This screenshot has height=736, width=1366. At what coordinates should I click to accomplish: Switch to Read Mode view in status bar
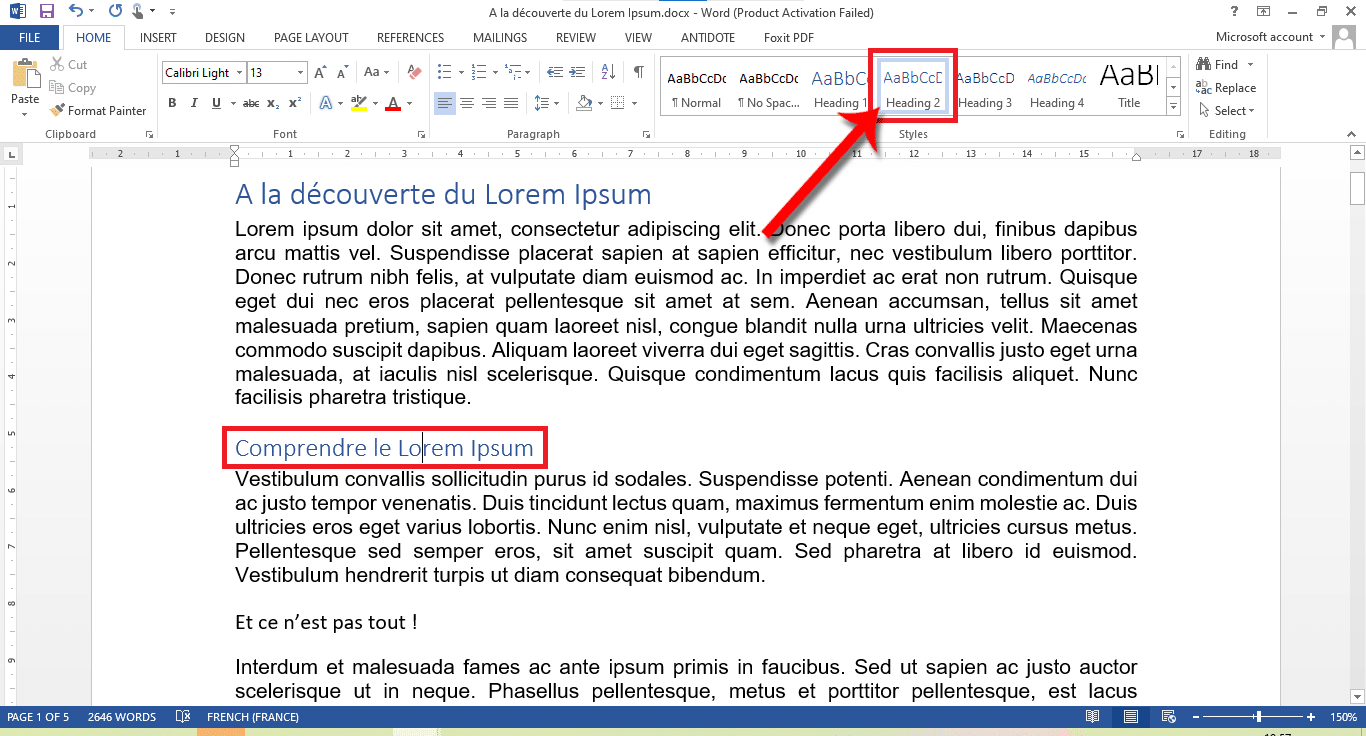pyautogui.click(x=1093, y=717)
